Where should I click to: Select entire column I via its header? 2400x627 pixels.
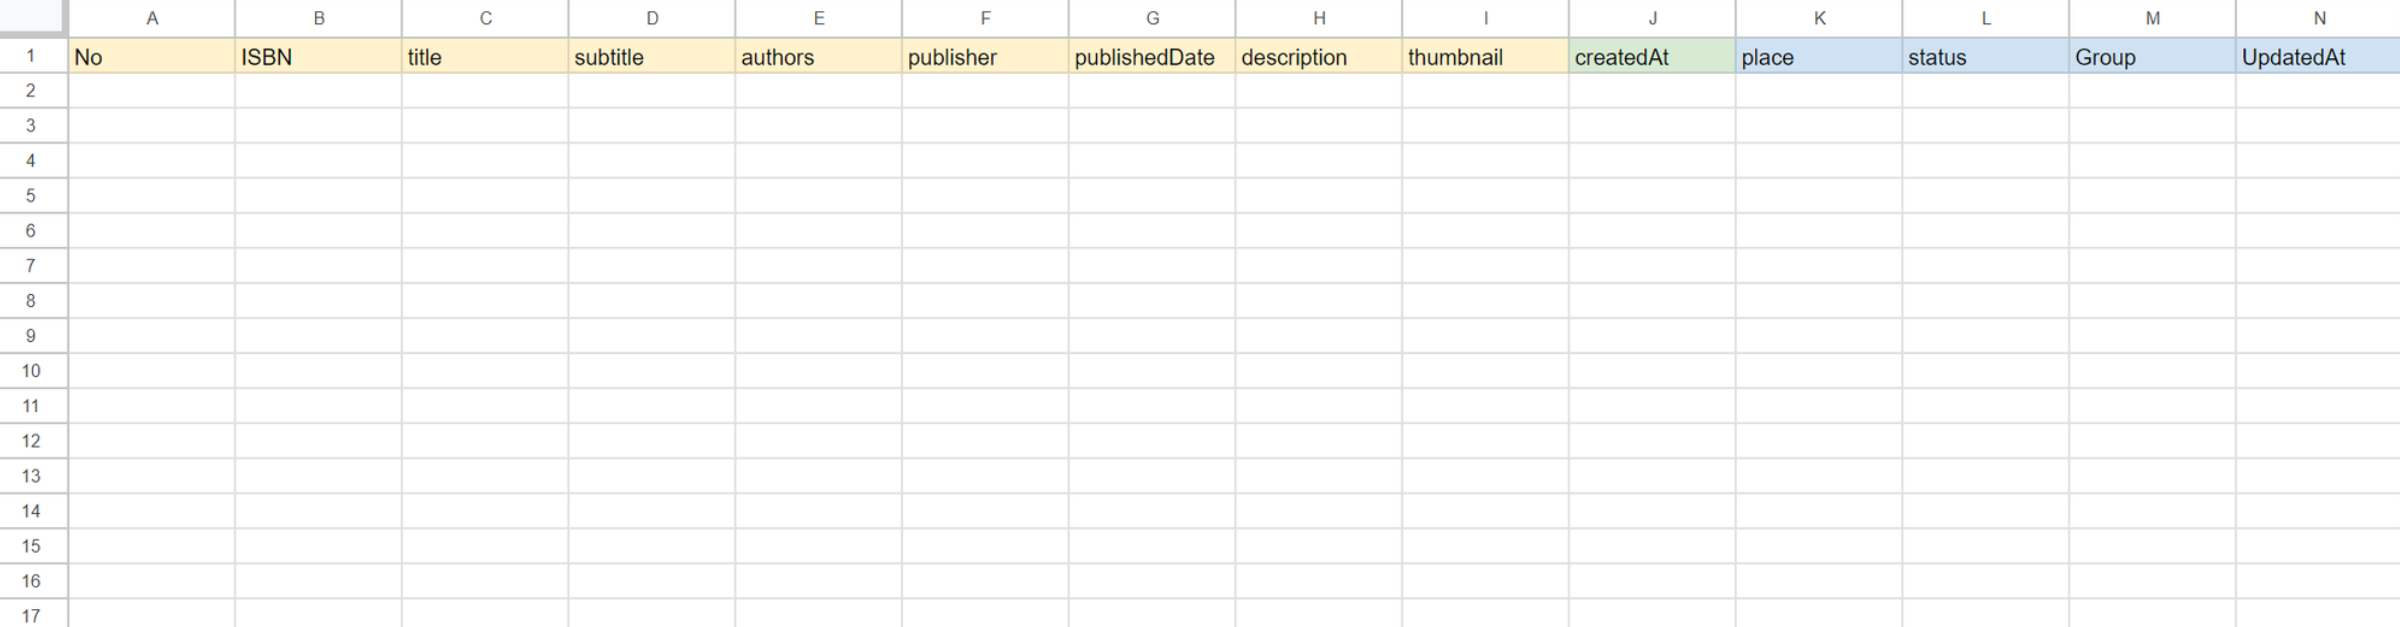click(x=1485, y=18)
